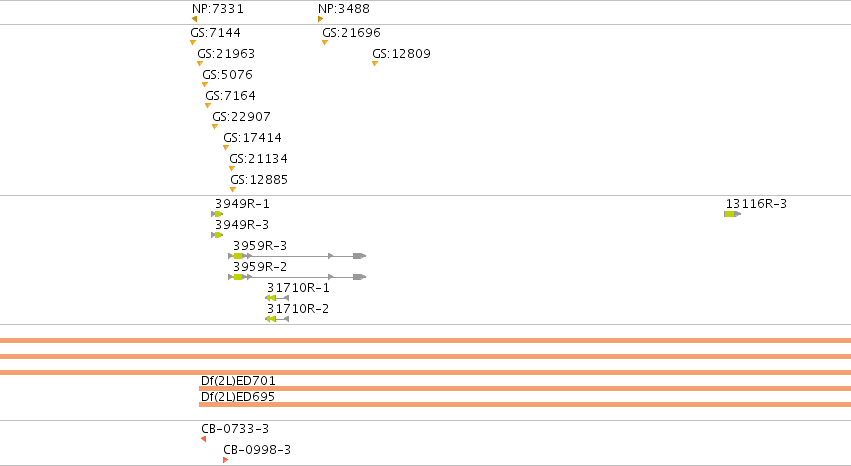Select the Df(2L)ED701 deficiency label
Image resolution: width=851 pixels, height=466 pixels.
point(238,381)
